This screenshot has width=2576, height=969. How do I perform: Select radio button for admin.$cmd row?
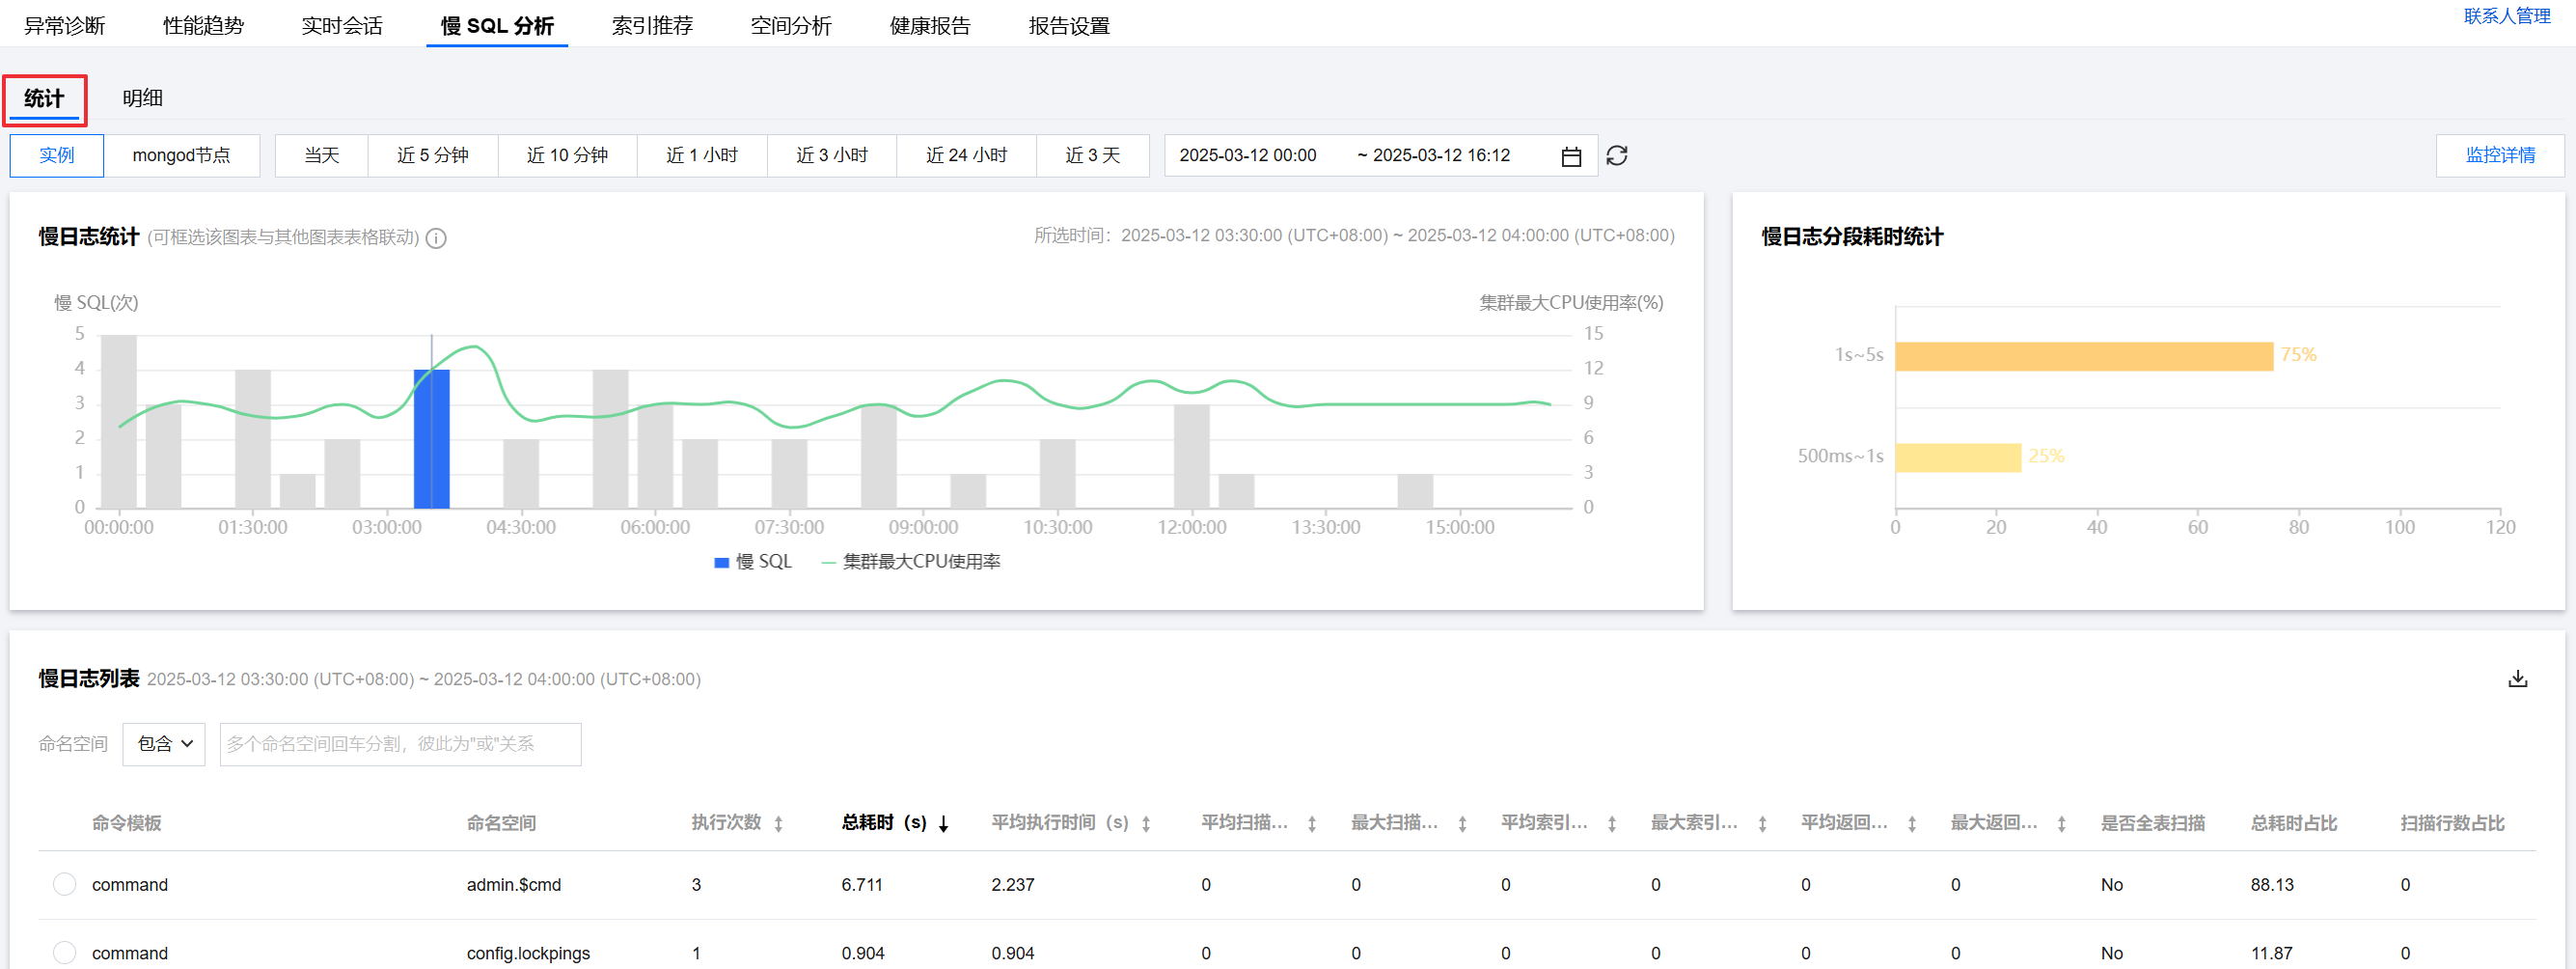pos(65,884)
